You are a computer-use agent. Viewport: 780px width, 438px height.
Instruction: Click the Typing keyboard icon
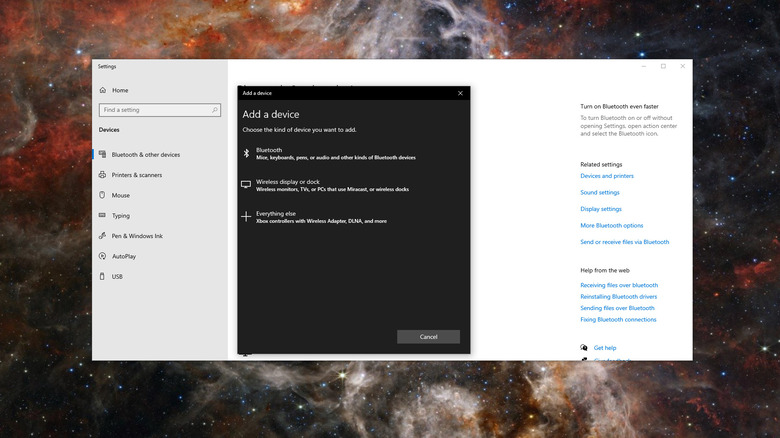tap(103, 215)
